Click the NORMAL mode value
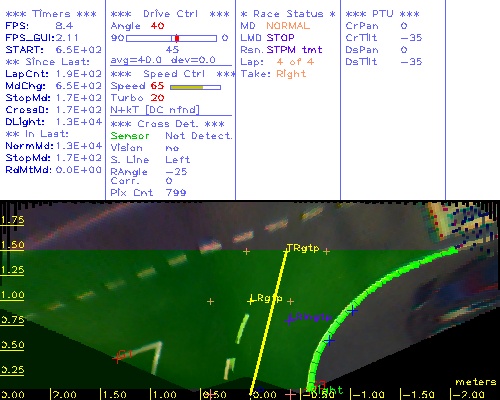Image resolution: width=500 pixels, height=400 pixels. click(288, 26)
